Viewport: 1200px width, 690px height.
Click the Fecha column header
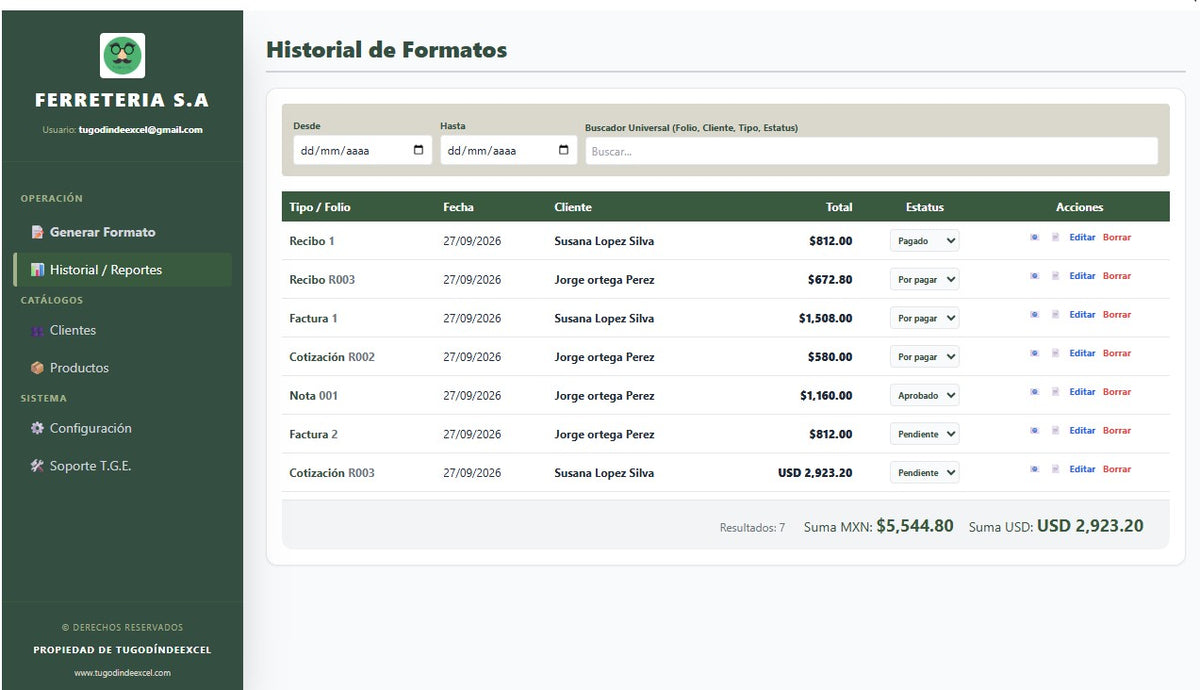[458, 207]
